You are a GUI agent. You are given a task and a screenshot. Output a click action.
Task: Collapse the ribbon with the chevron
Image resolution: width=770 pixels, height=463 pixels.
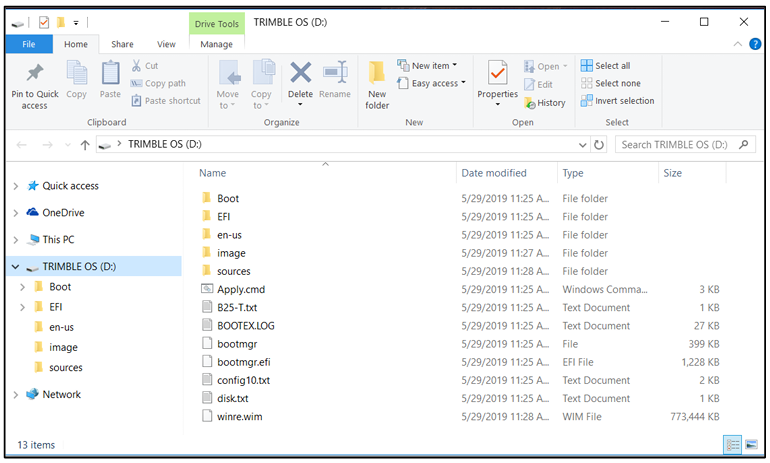point(738,44)
